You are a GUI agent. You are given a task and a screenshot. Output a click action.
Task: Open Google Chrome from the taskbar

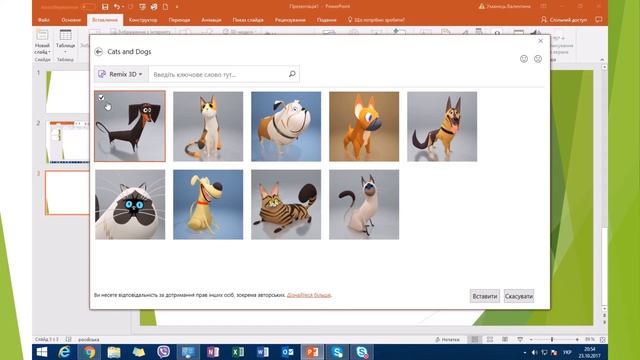pos(89,352)
